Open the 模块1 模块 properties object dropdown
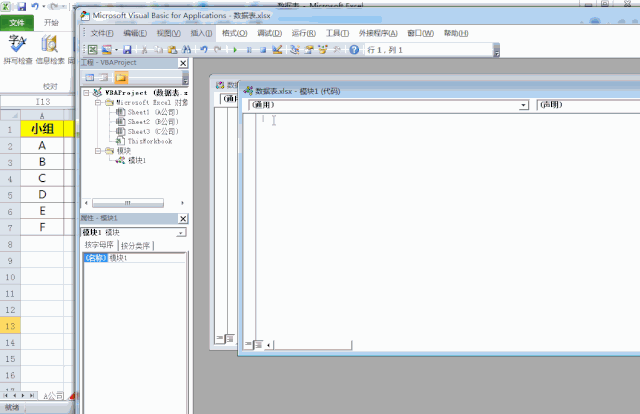640x414 pixels. [x=181, y=233]
